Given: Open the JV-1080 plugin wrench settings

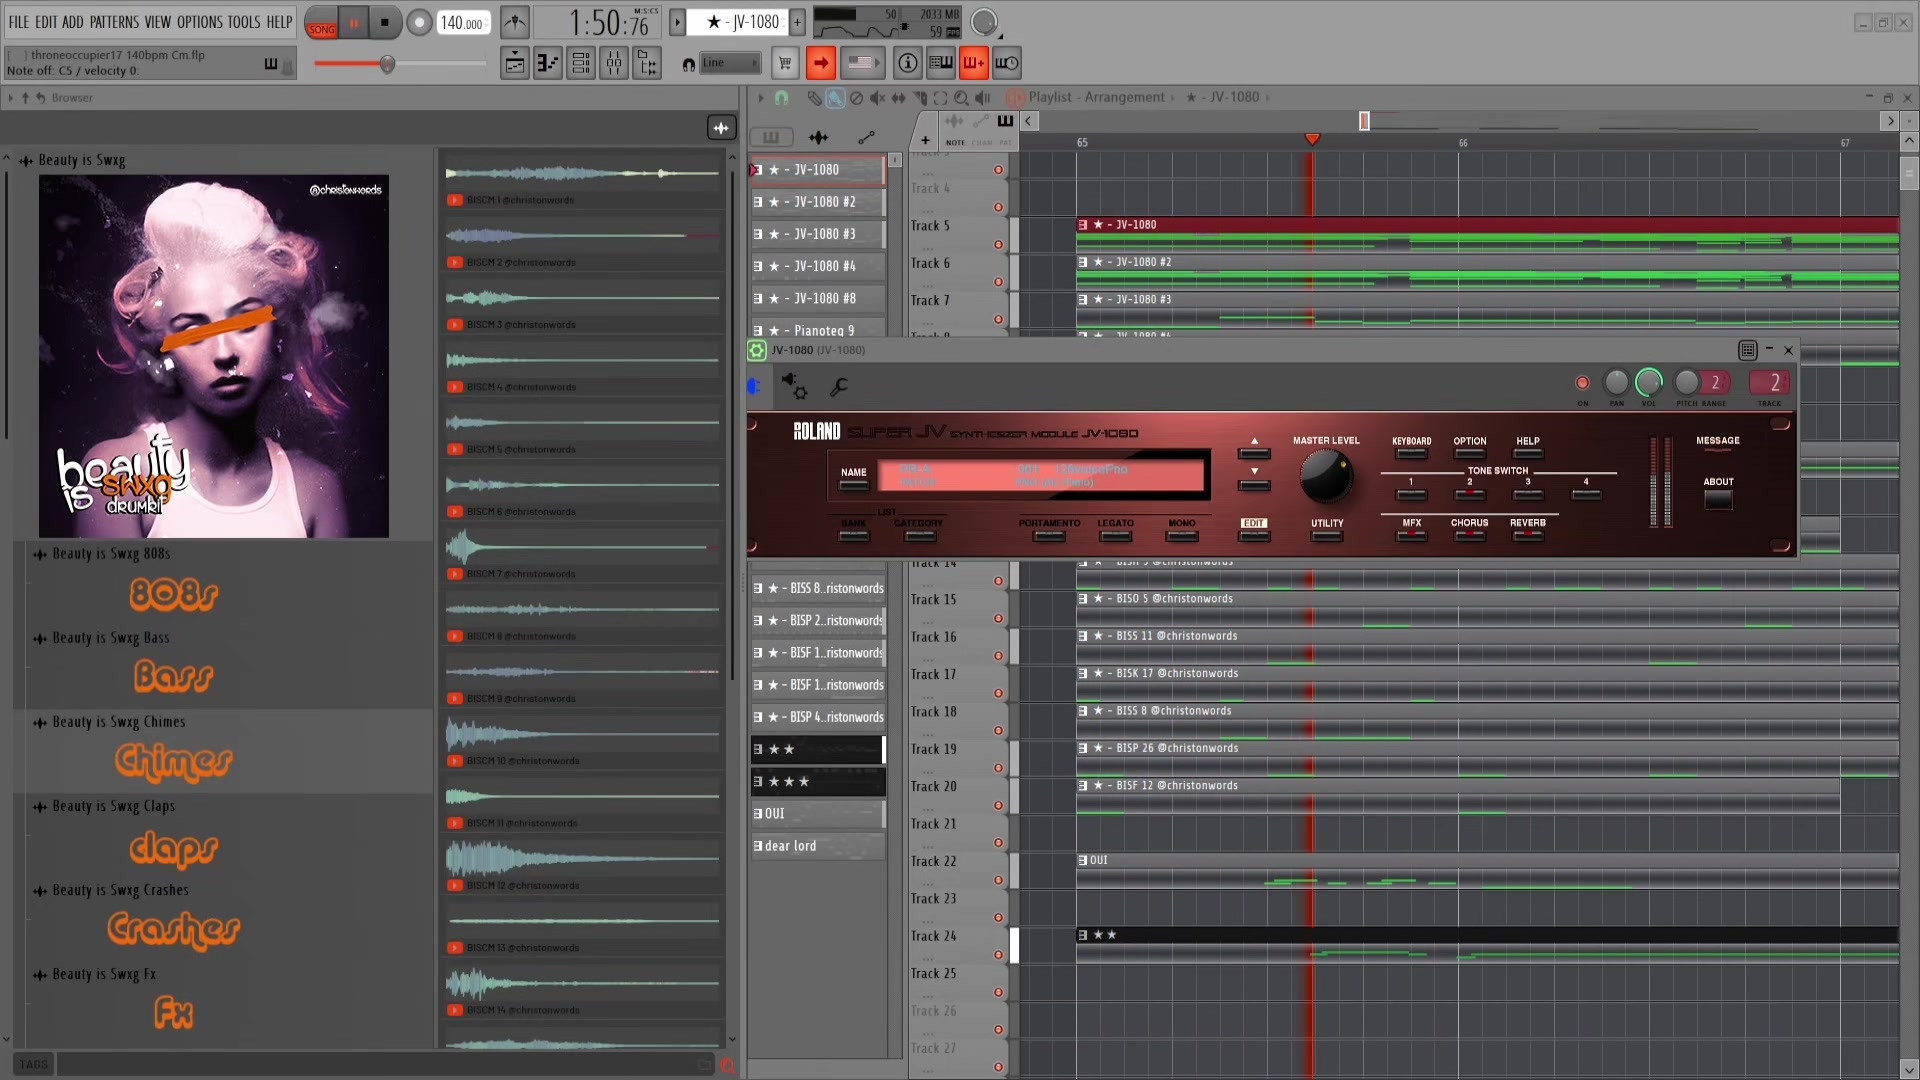Looking at the screenshot, I should click(x=839, y=387).
